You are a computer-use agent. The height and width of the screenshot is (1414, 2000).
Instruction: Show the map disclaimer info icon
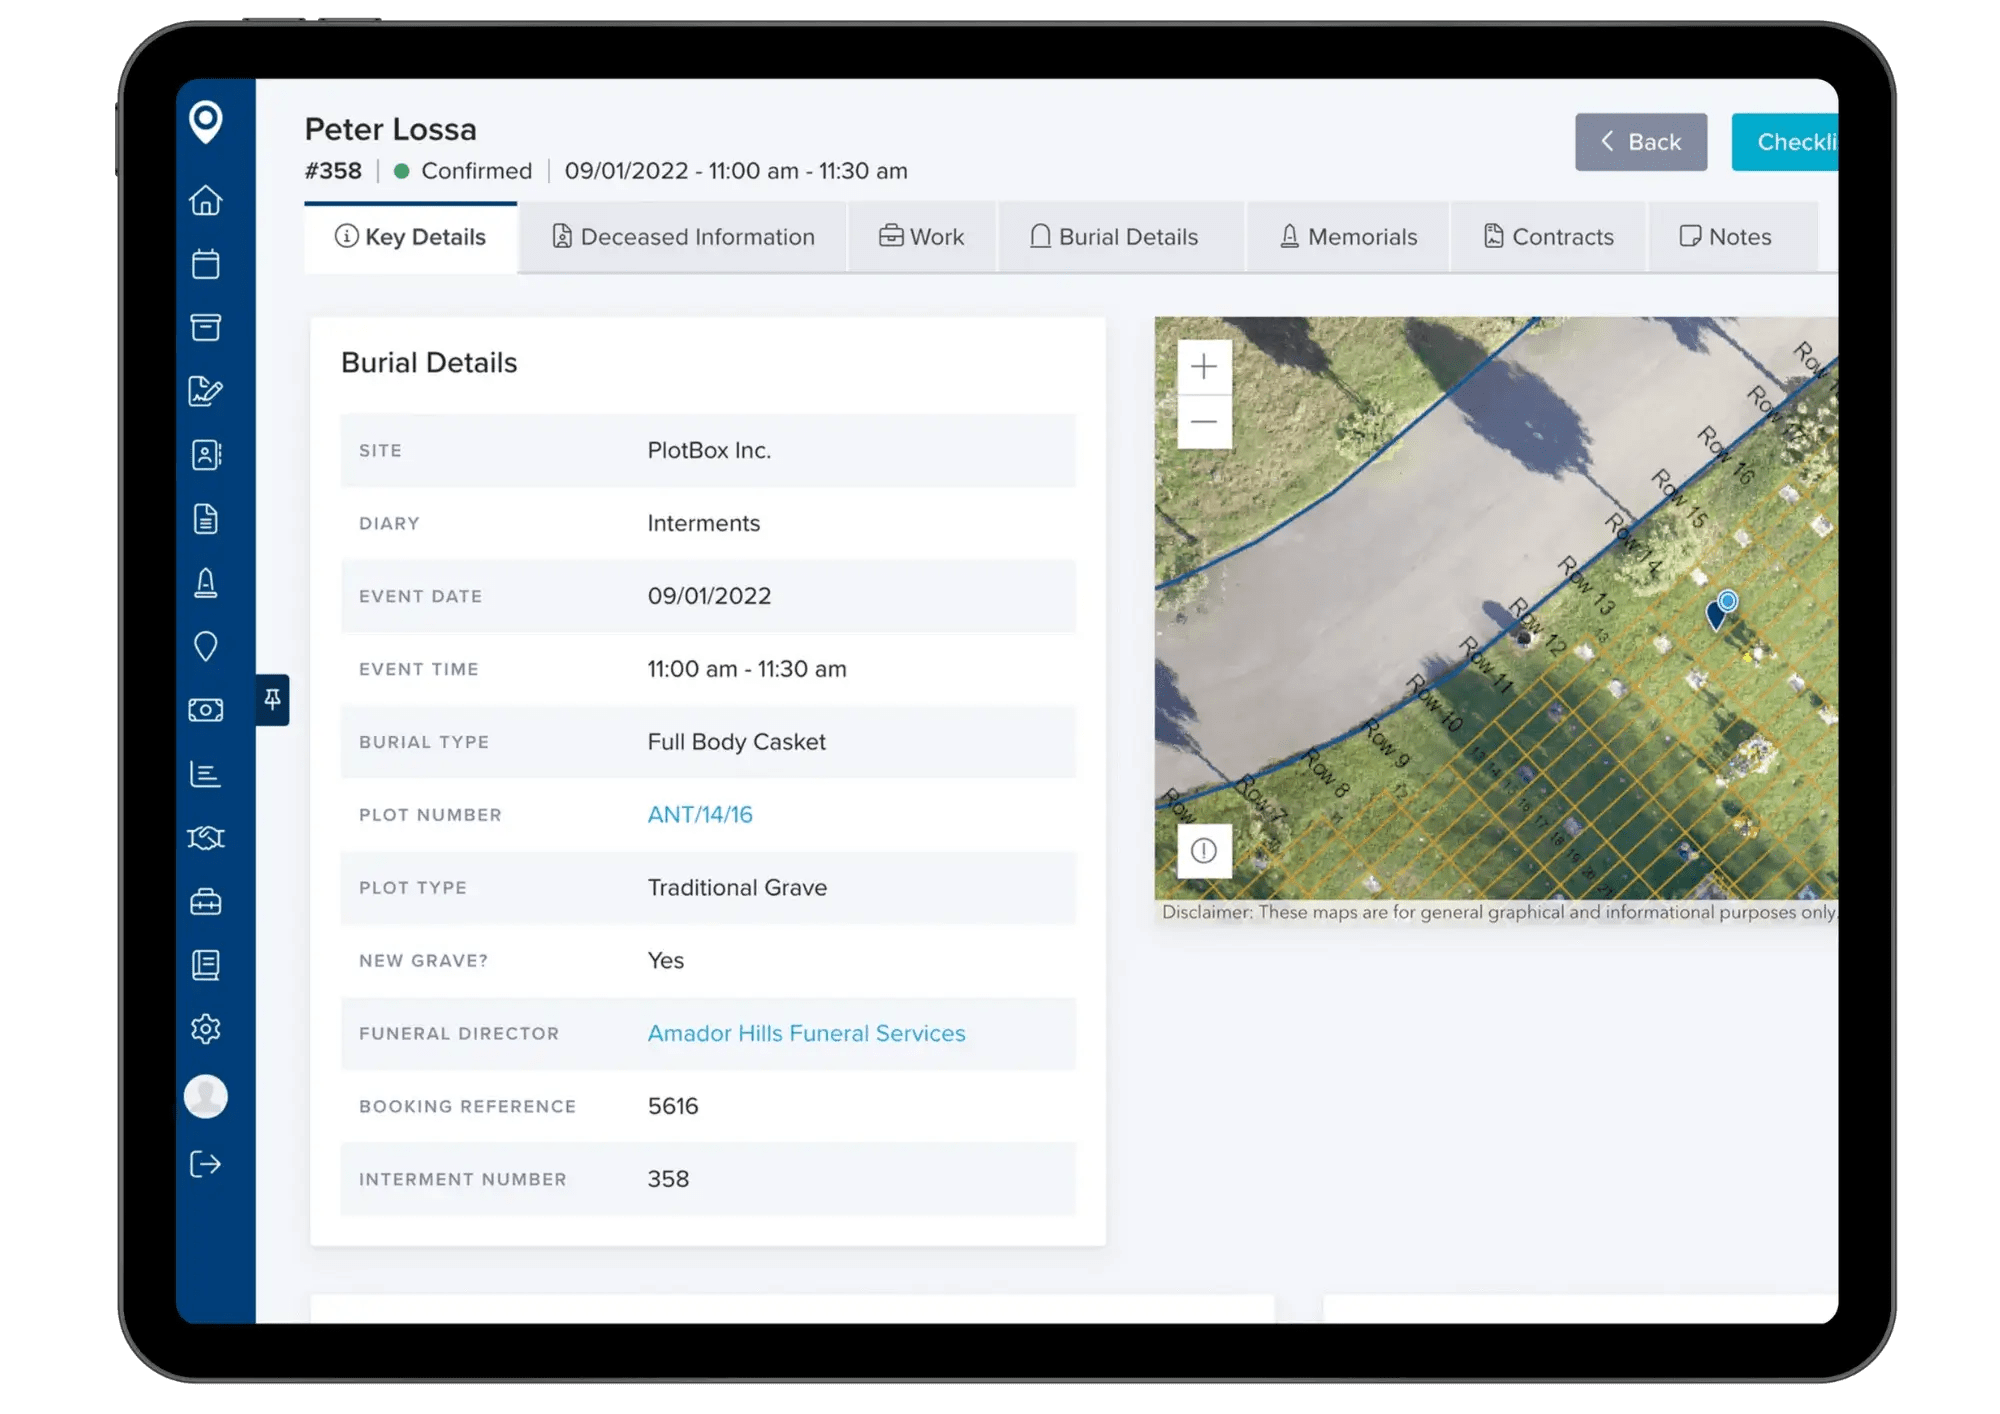[1204, 850]
